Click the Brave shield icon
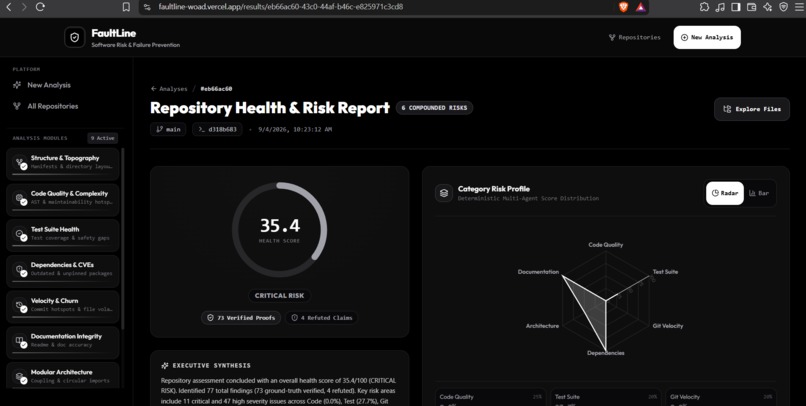This screenshot has width=806, height=406. pyautogui.click(x=624, y=7)
